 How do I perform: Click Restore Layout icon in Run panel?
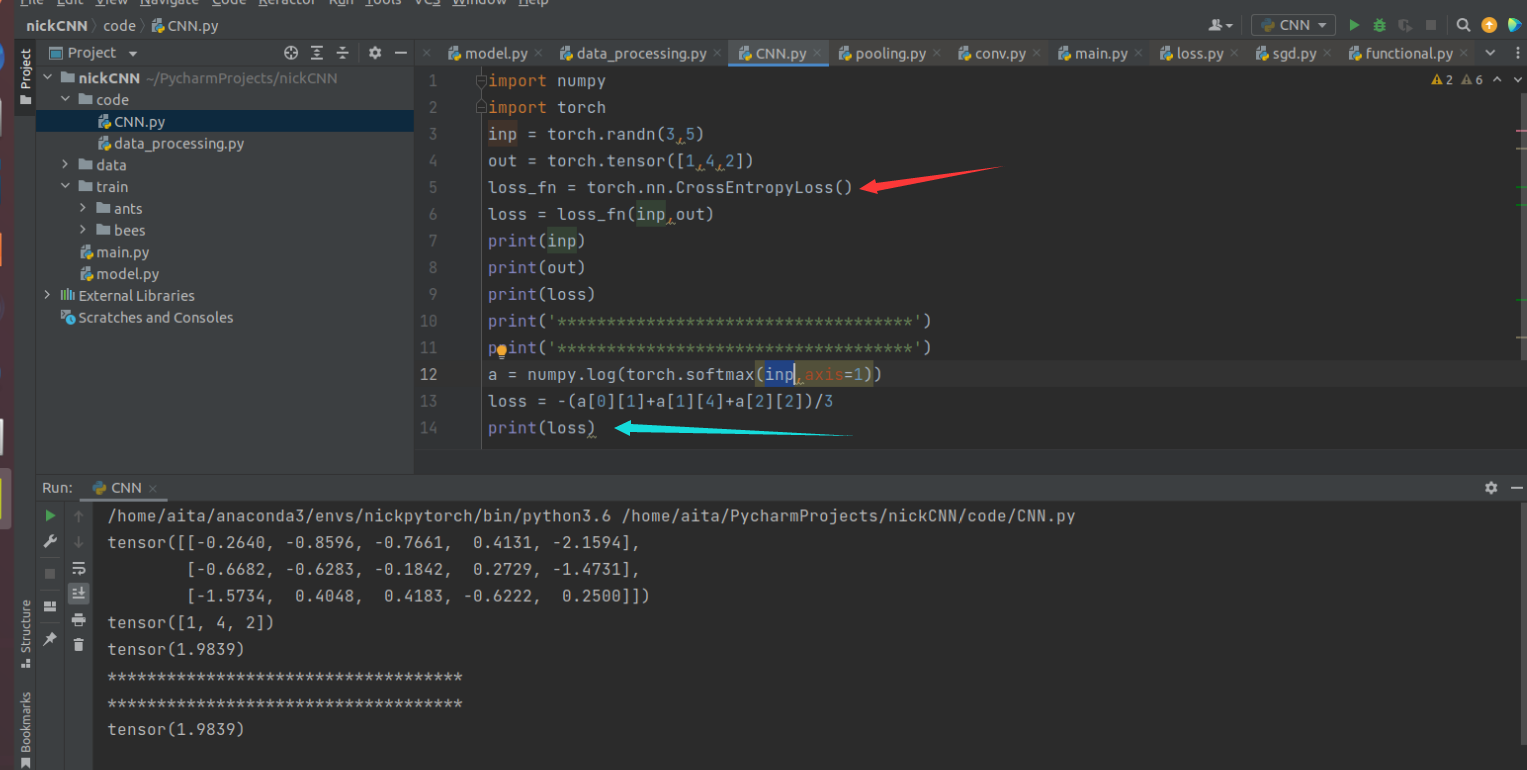tap(50, 606)
